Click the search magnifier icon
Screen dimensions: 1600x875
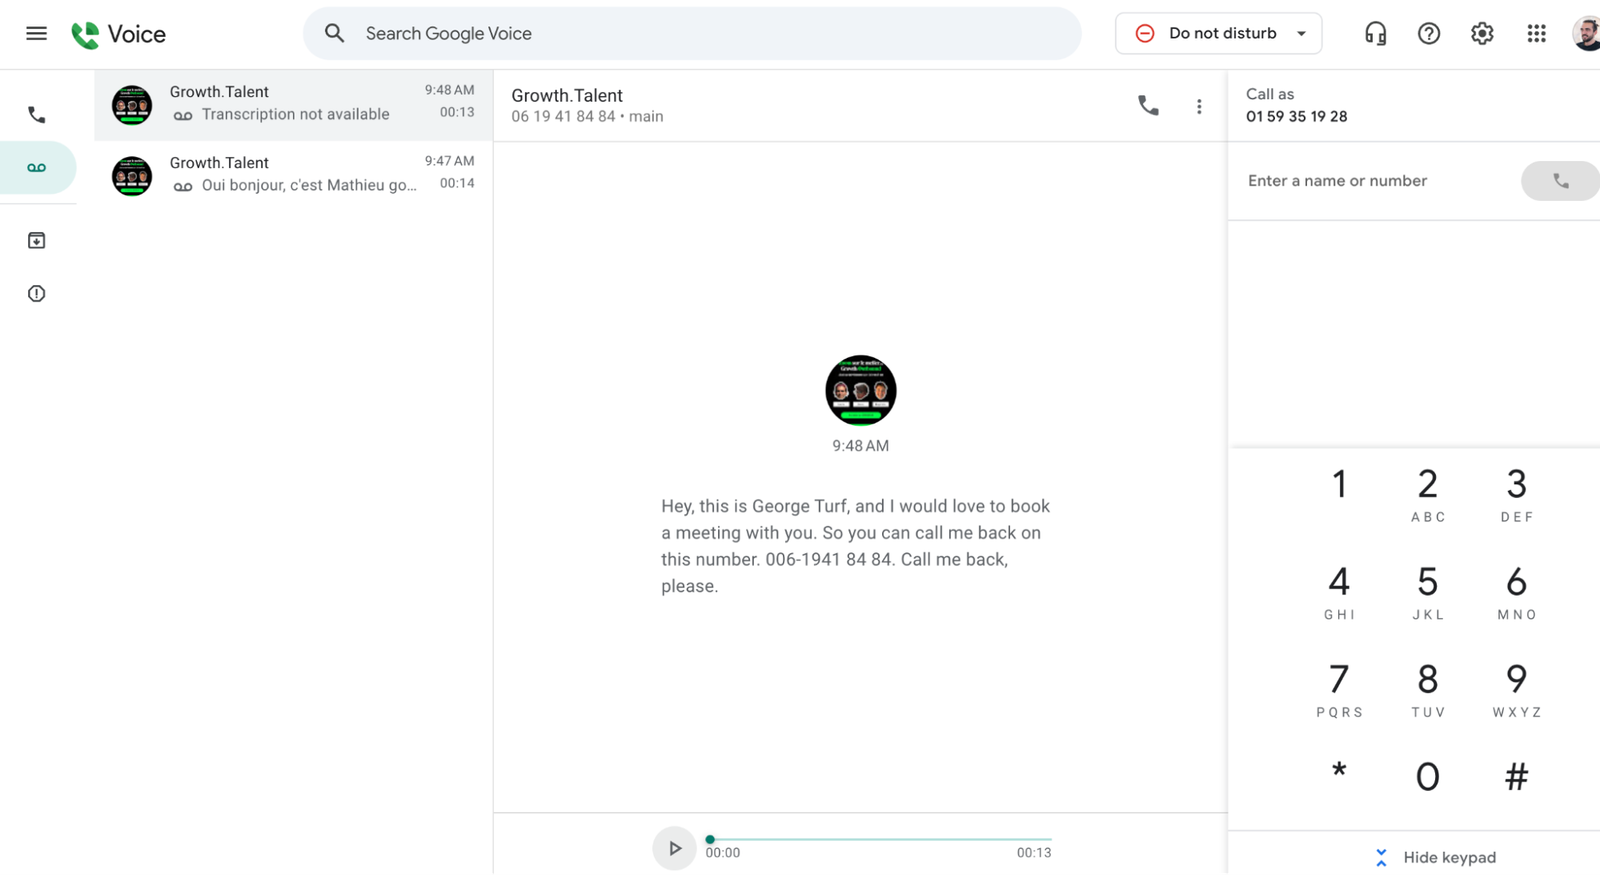point(334,33)
